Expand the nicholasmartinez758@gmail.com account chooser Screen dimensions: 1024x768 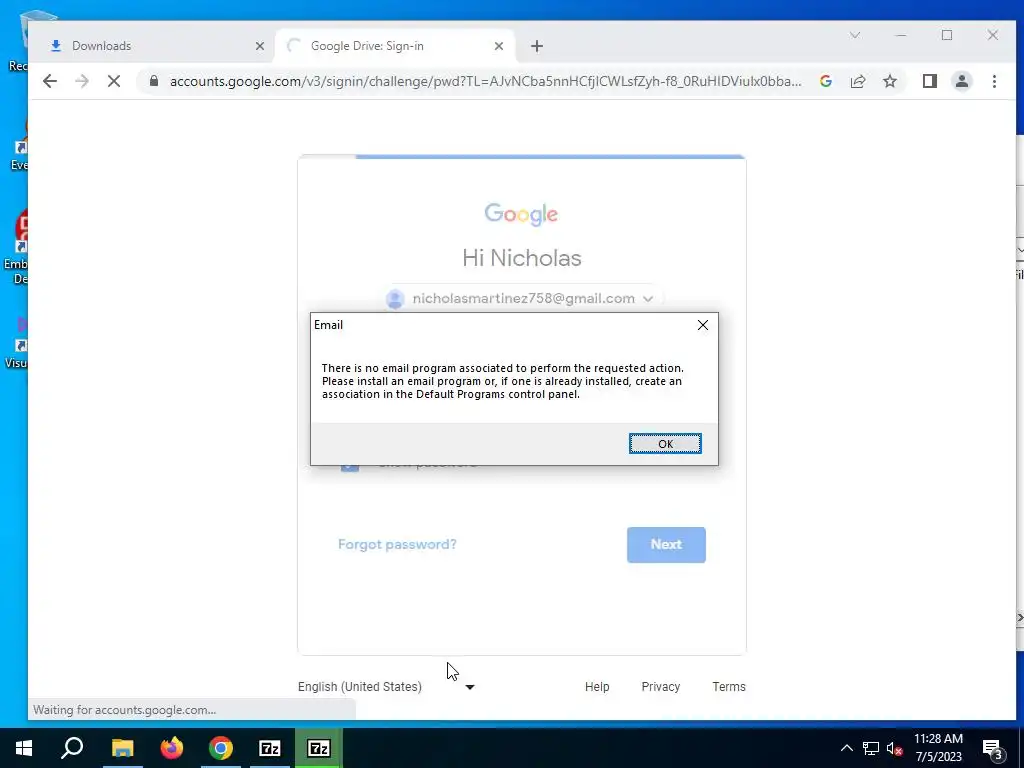click(x=524, y=298)
